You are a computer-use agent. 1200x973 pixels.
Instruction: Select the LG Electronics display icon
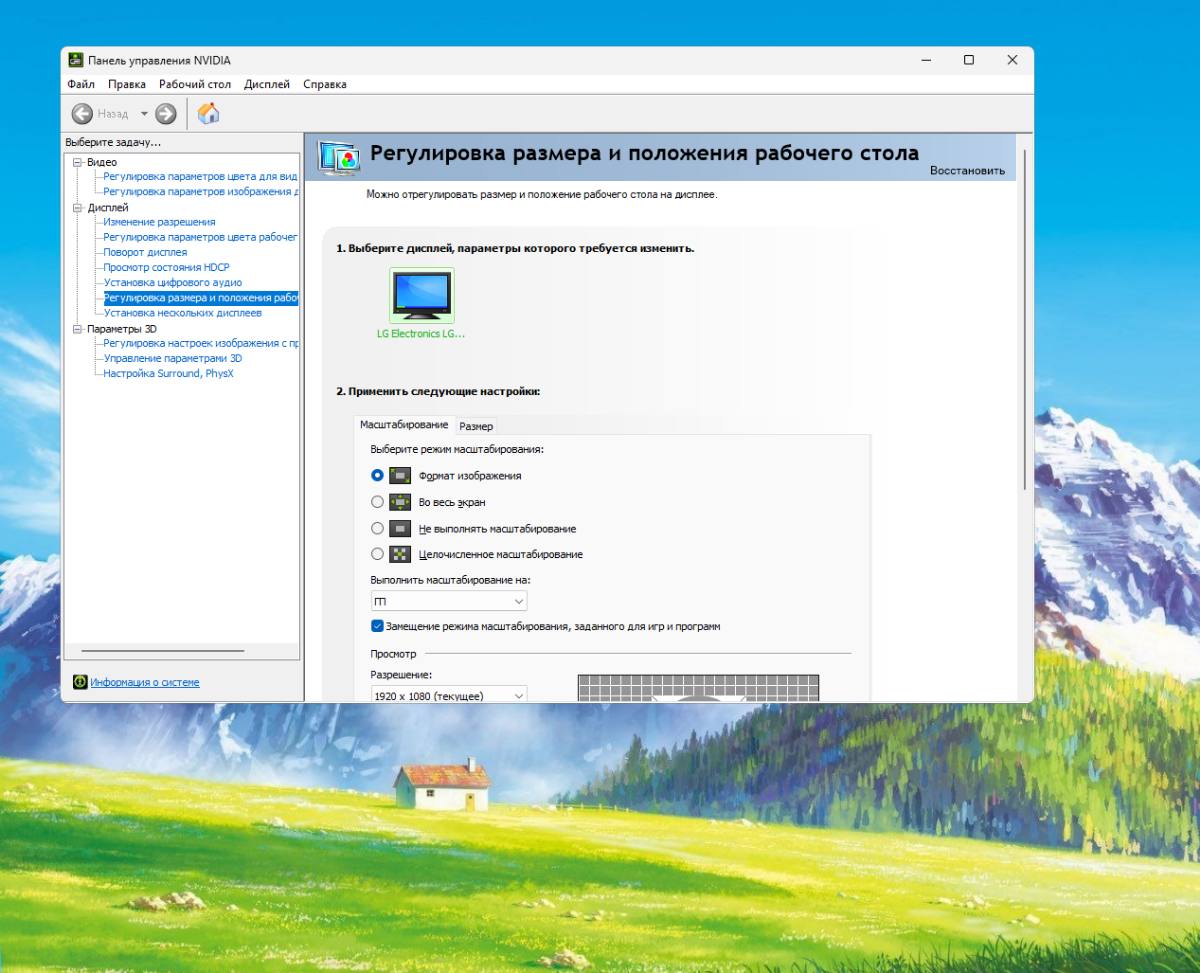click(x=421, y=296)
